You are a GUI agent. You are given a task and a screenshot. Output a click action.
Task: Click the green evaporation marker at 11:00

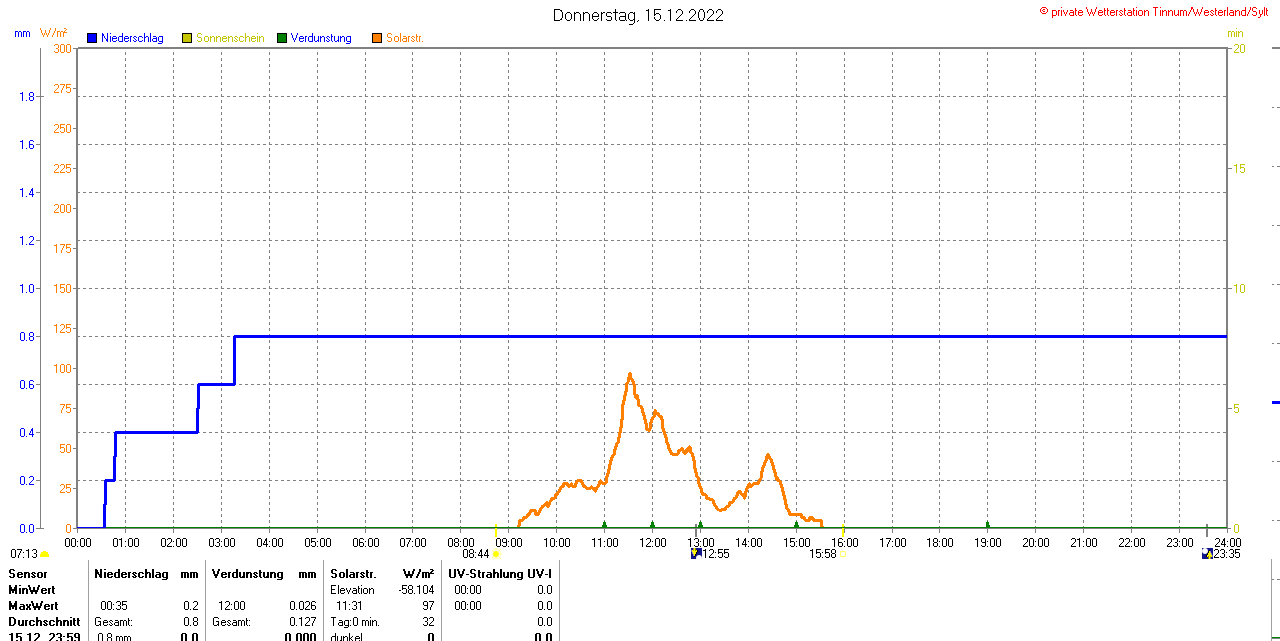click(x=604, y=524)
